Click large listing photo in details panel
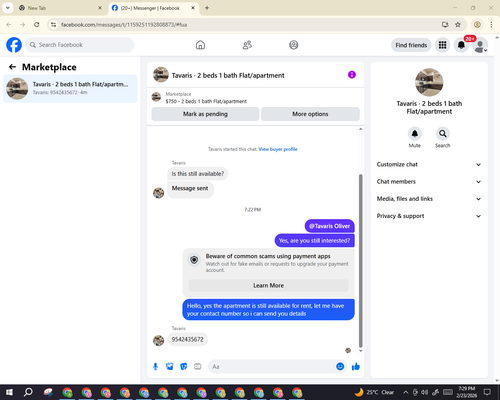The width and height of the screenshot is (500, 400). tap(429, 82)
